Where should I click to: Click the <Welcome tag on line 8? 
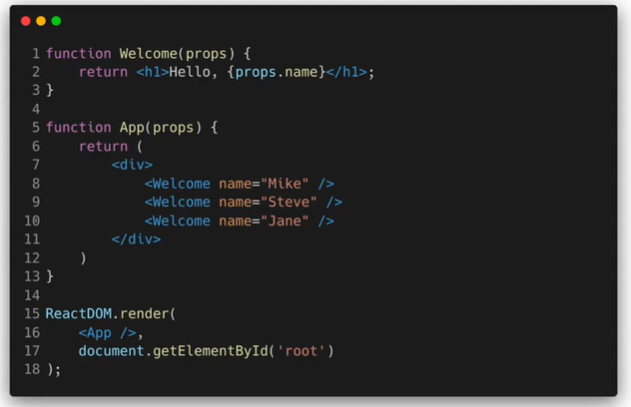click(177, 184)
